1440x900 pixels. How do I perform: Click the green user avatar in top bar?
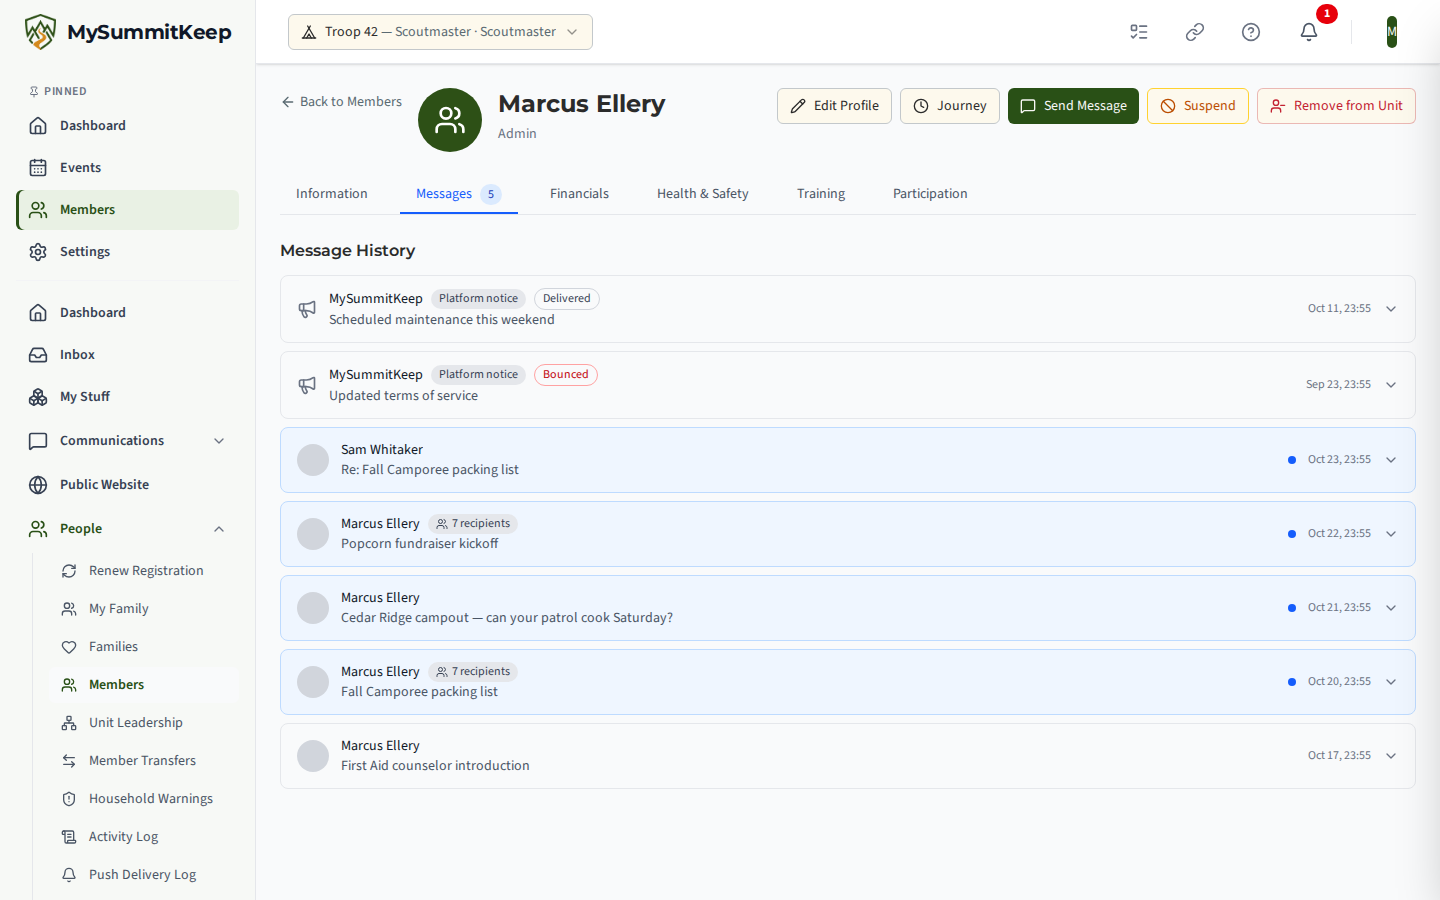click(x=1391, y=32)
